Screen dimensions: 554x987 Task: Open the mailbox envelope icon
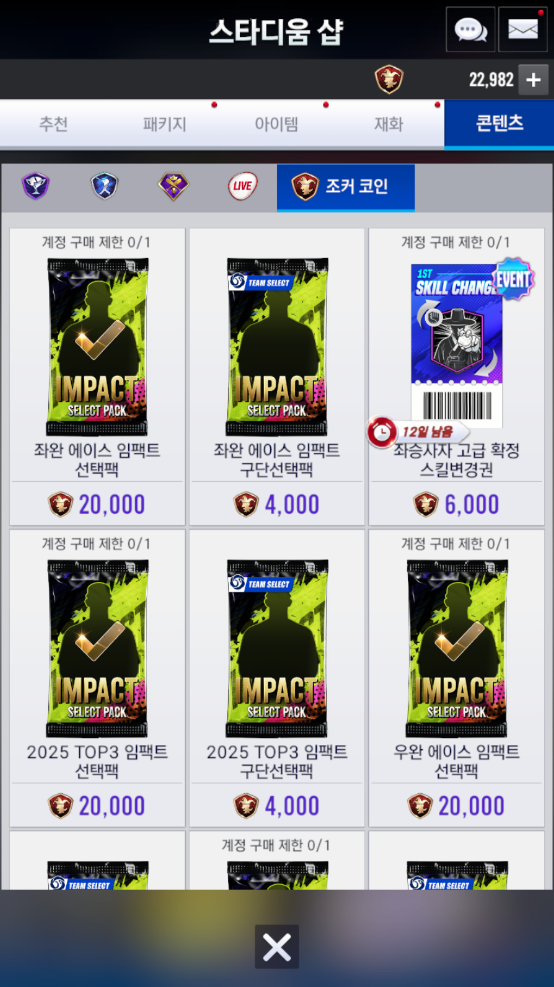pyautogui.click(x=523, y=30)
